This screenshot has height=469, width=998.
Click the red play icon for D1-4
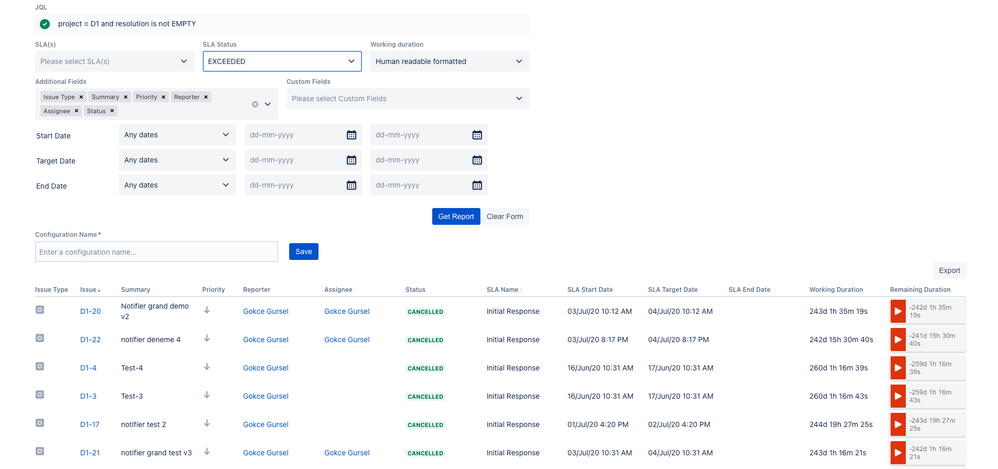898,368
